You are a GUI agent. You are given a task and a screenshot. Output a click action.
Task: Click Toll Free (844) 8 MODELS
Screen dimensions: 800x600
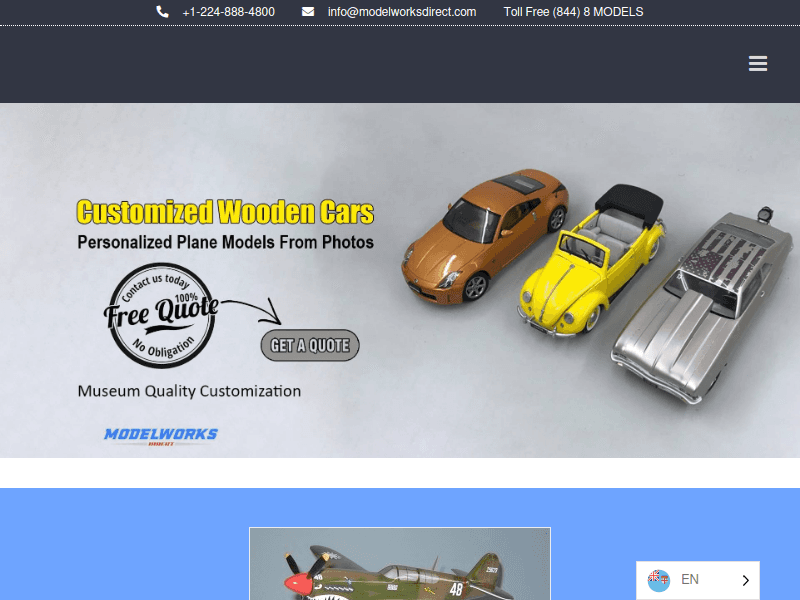(x=573, y=11)
